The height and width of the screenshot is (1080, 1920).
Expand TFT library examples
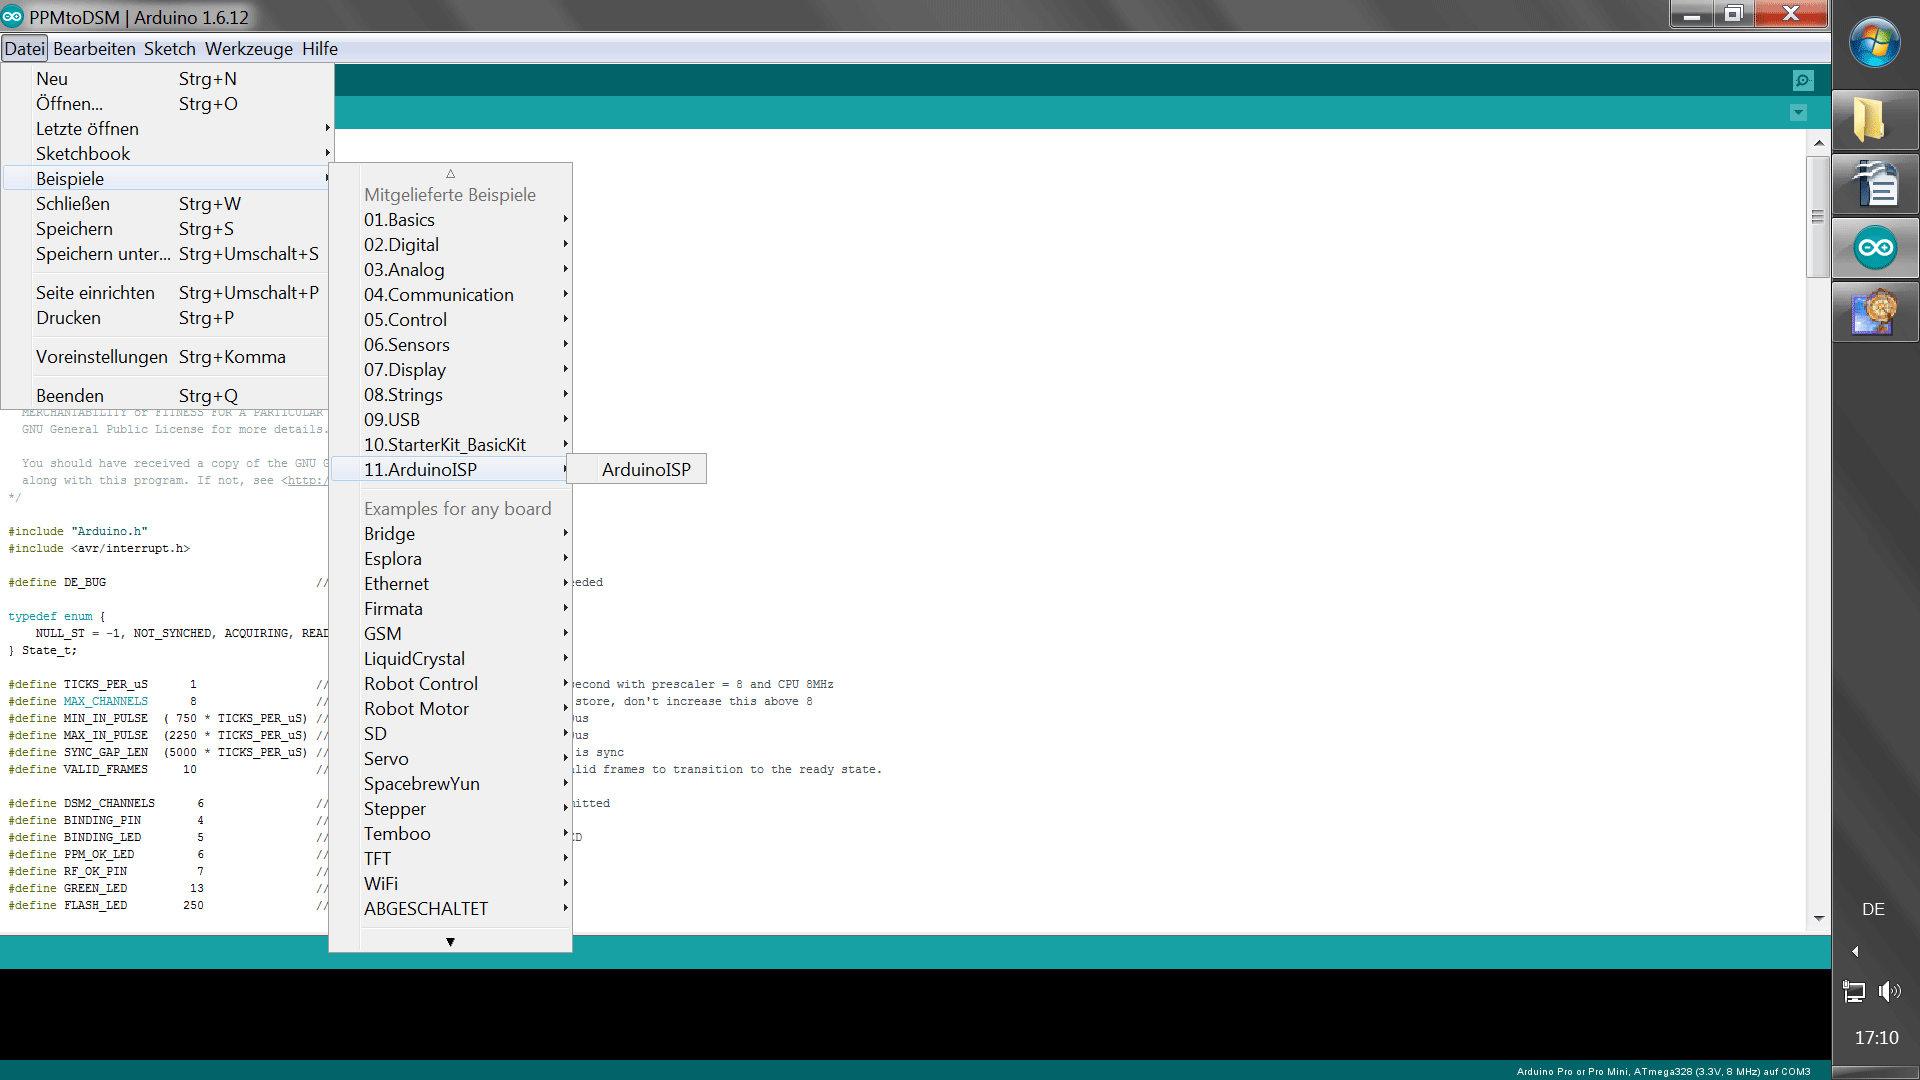(450, 859)
